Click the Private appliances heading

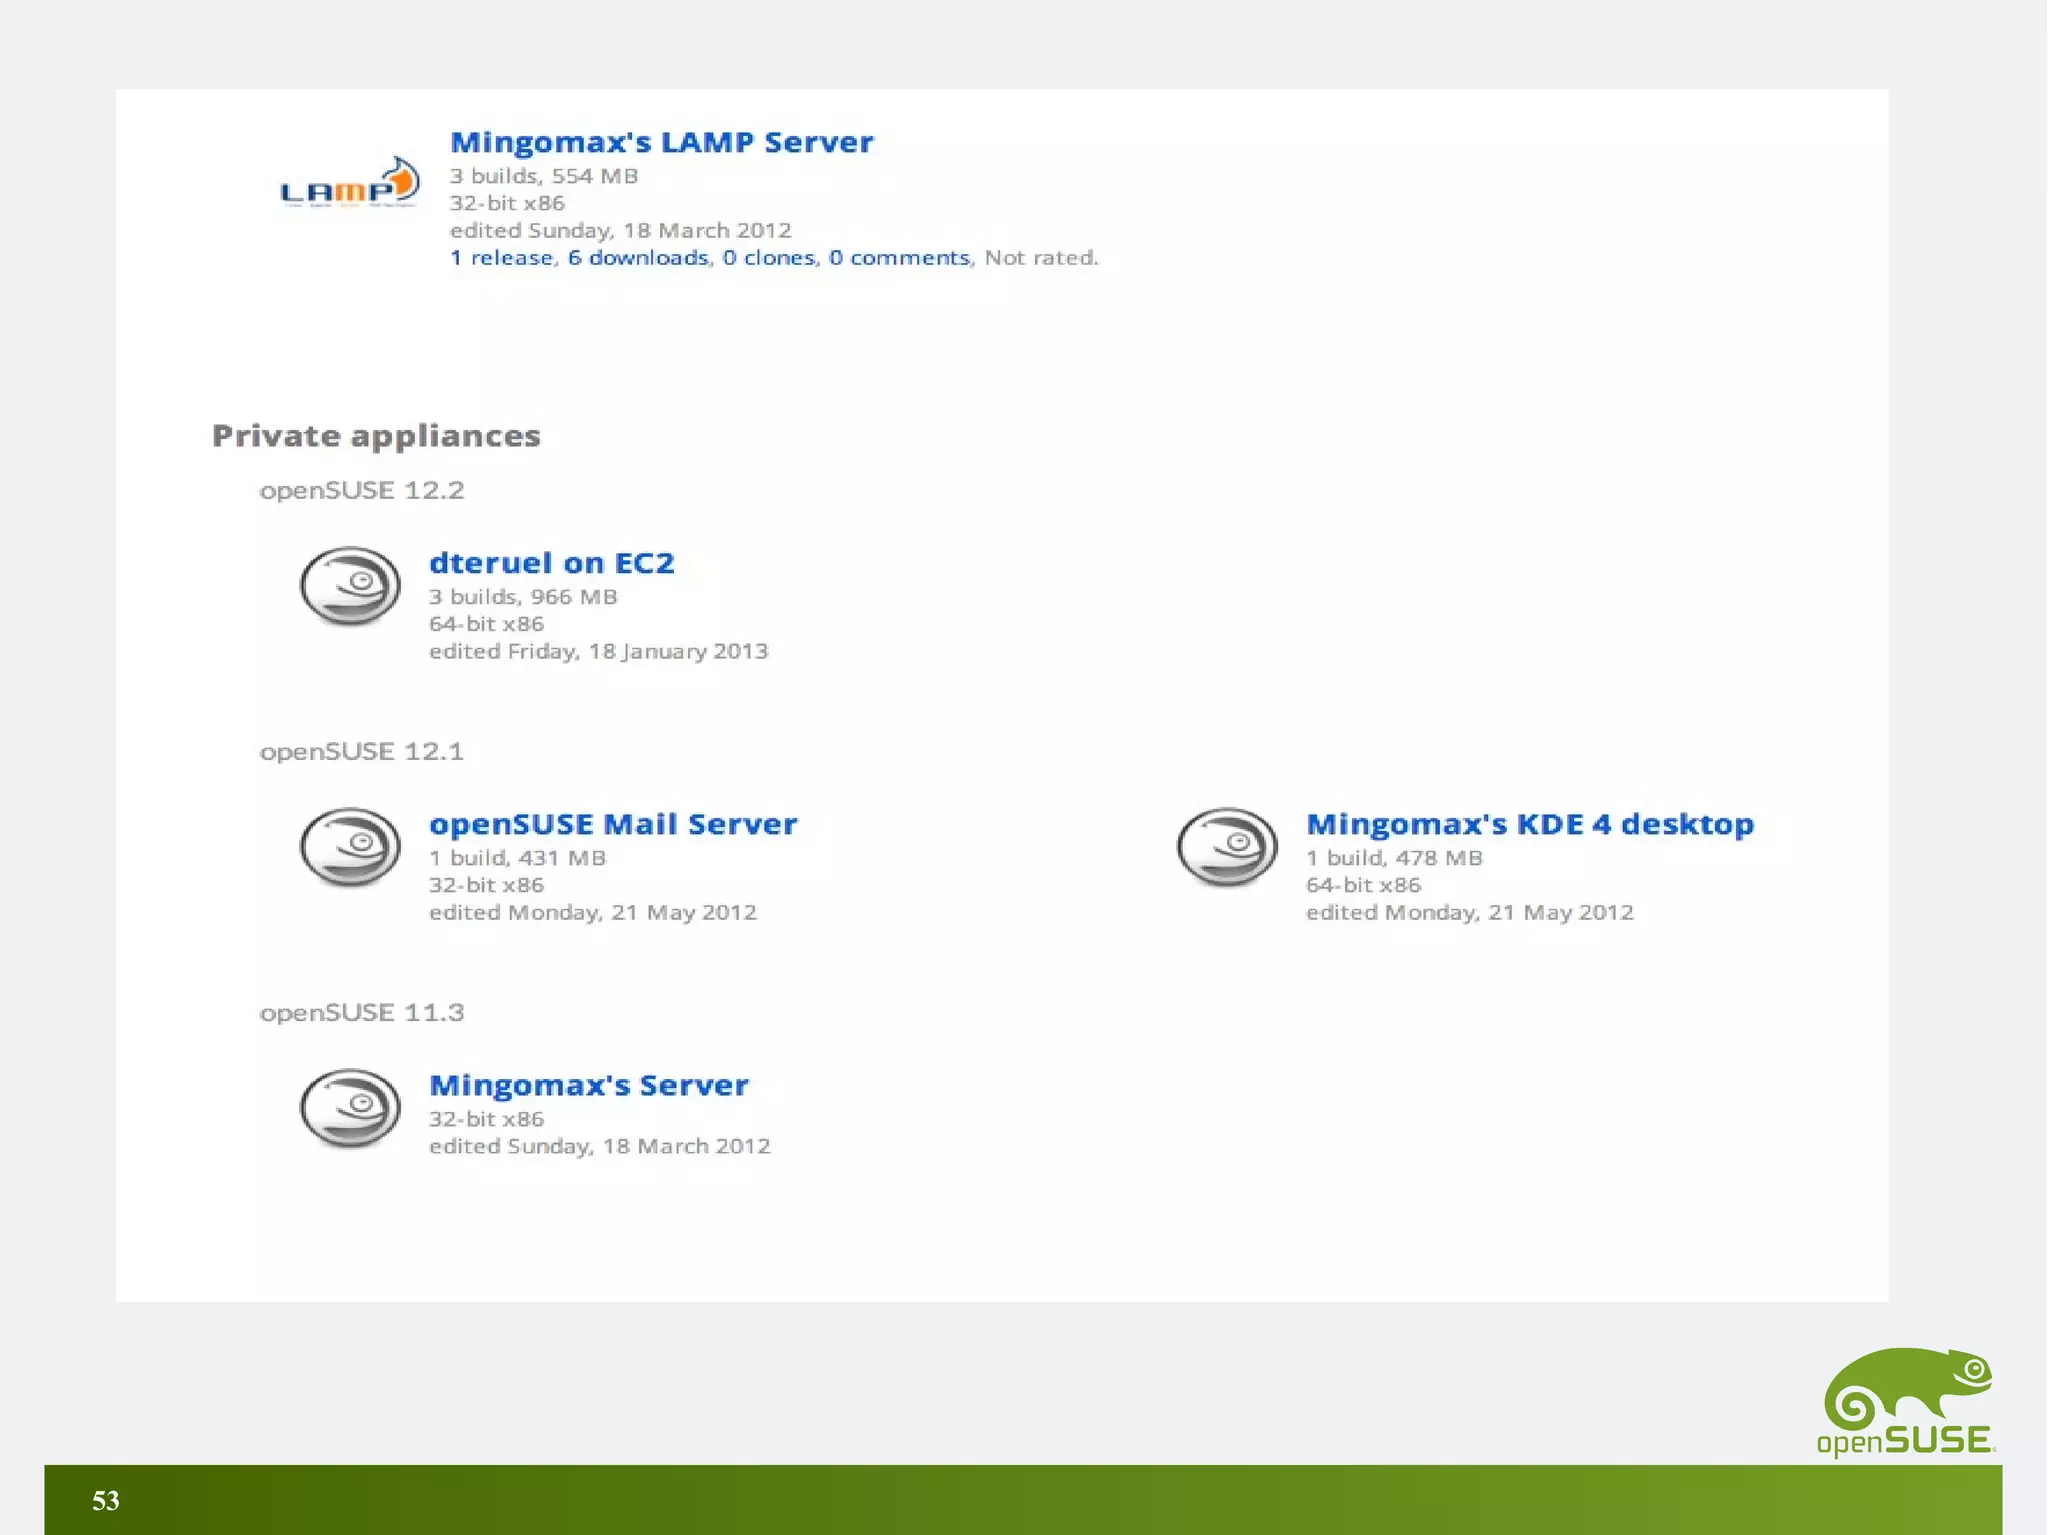376,436
